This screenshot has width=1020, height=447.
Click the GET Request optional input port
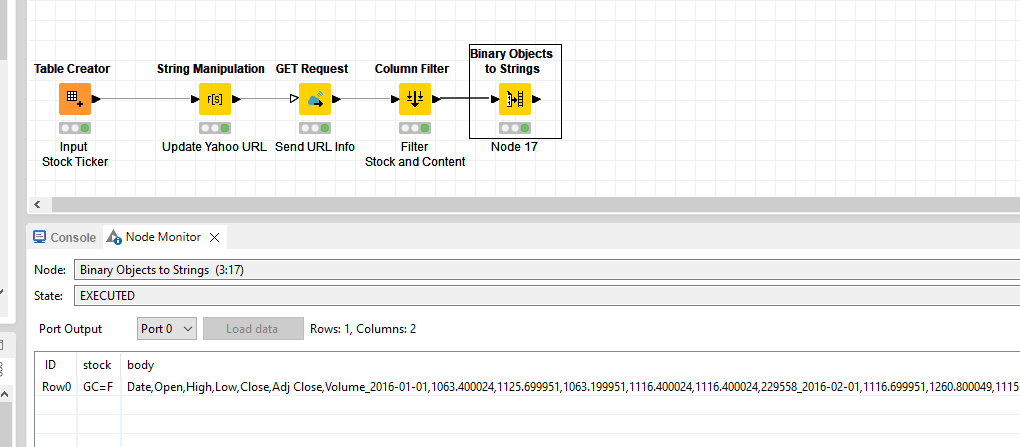[x=294, y=100]
